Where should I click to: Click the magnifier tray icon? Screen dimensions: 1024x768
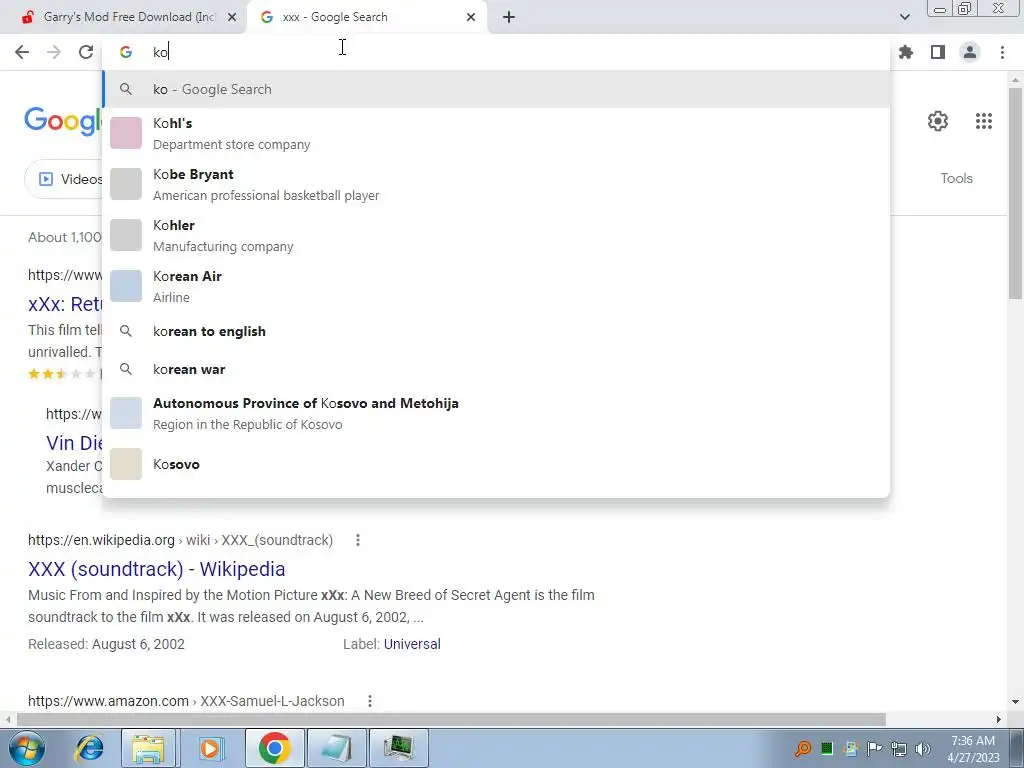point(803,749)
